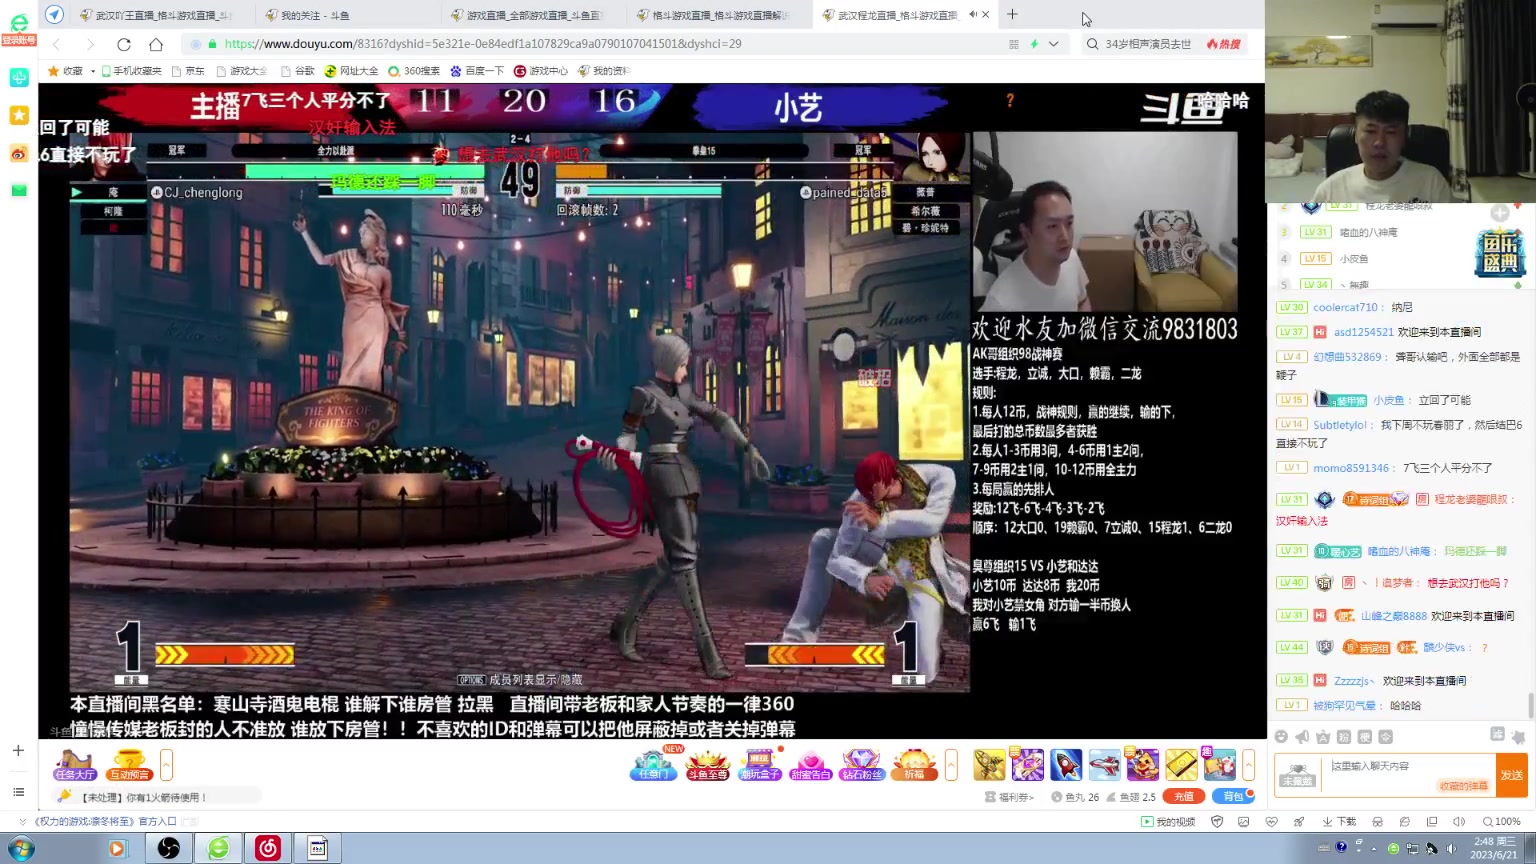Screen dimensions: 1536x864
Task: Open the sidebar list menu icon
Action: 18,792
